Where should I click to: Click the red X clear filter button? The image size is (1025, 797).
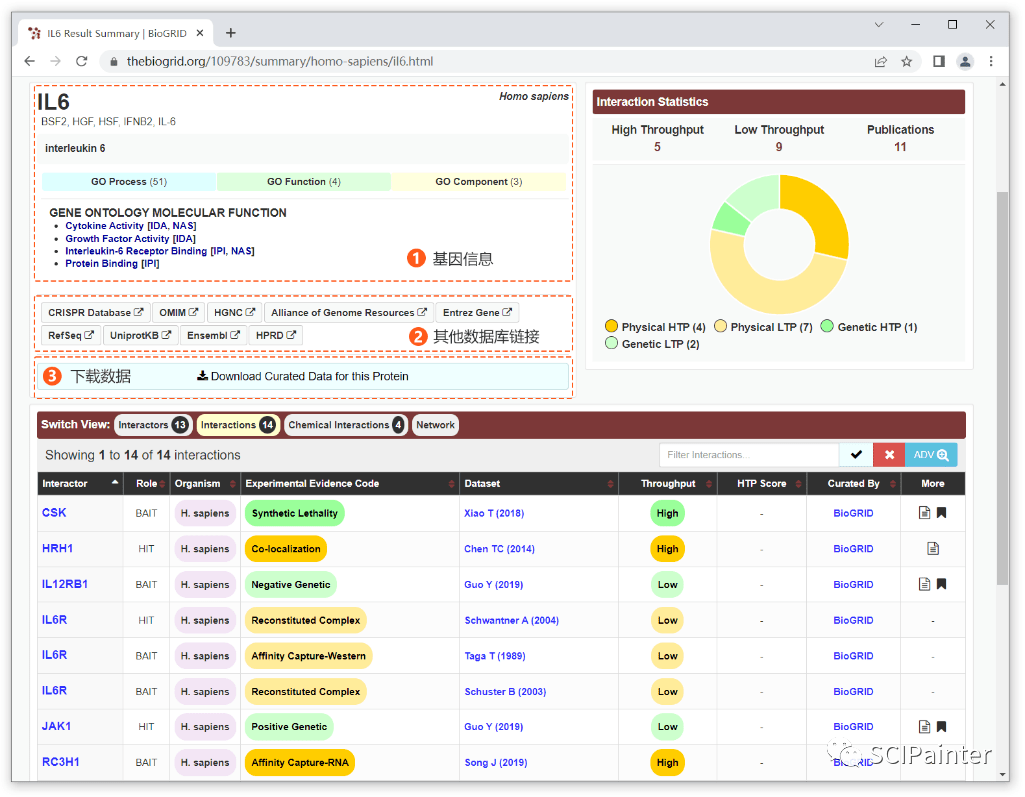[x=888, y=455]
